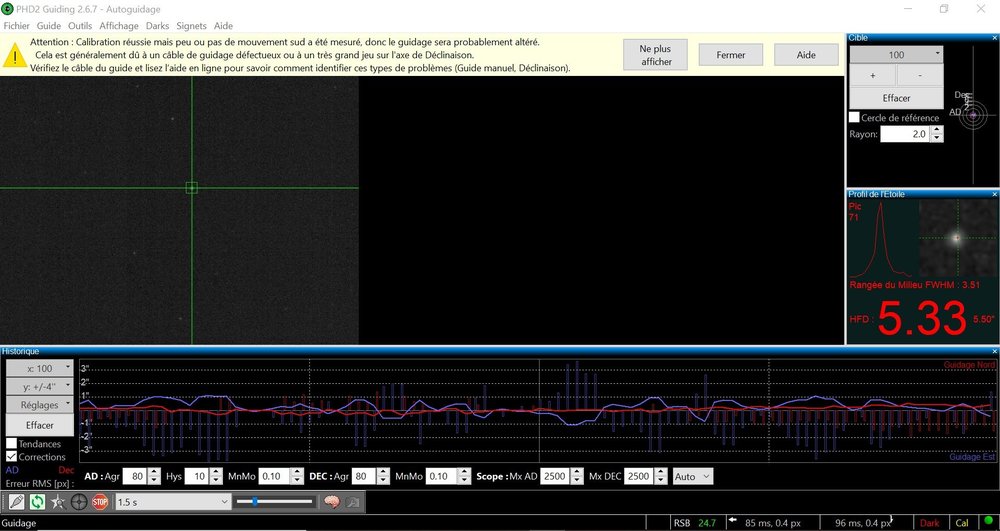1000x531 pixels.
Task: Click the green status indicator light
Action: pos(989,522)
